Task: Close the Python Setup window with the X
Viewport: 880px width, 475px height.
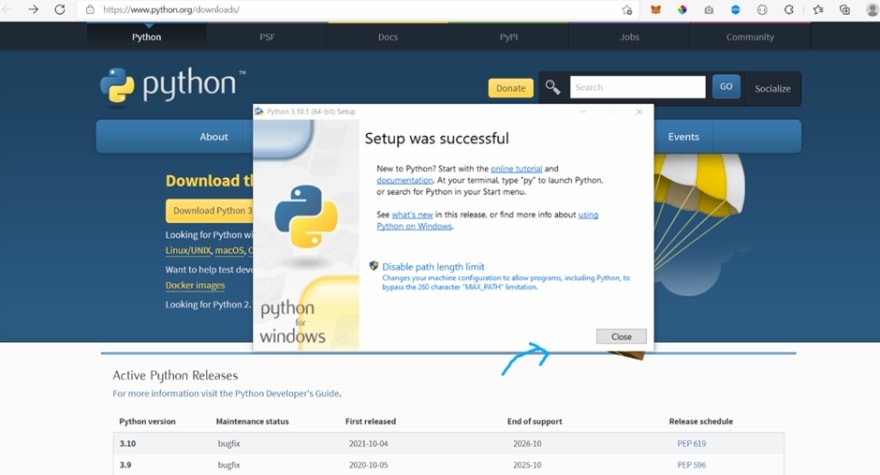Action: pos(639,112)
